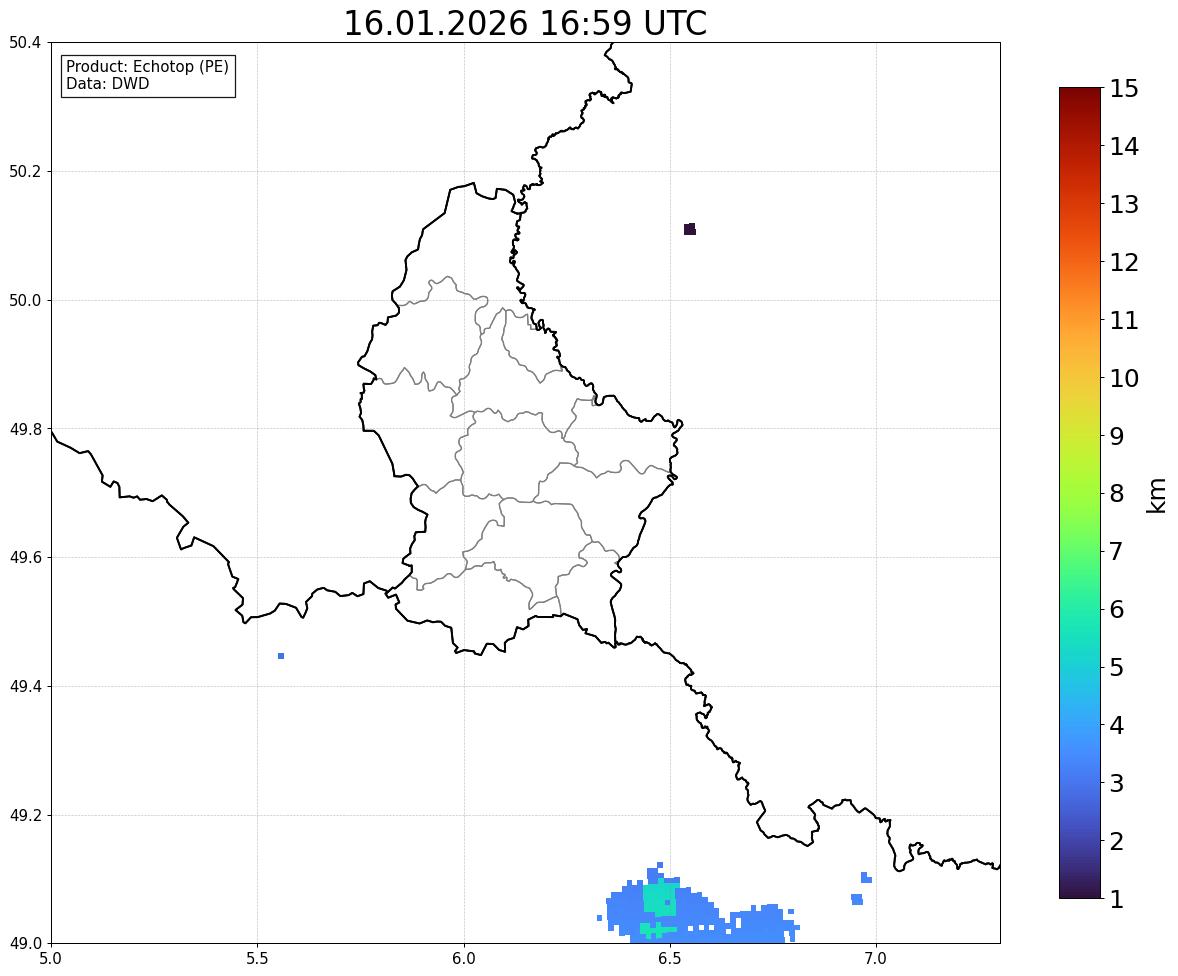Click the latitude label 49.6
Screen dimensions: 1178x976
[x=24, y=557]
